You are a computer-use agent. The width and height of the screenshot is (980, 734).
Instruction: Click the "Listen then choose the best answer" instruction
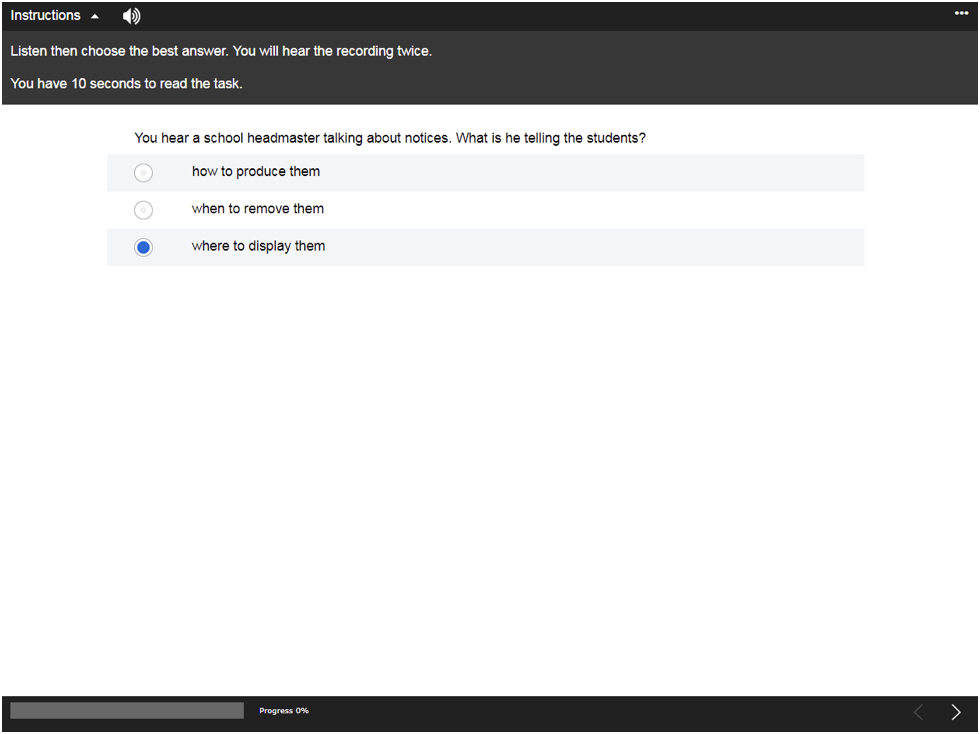[221, 51]
